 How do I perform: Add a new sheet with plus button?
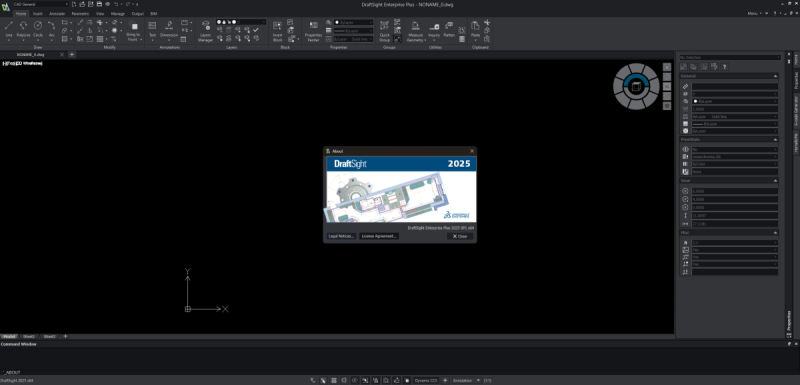click(65, 337)
